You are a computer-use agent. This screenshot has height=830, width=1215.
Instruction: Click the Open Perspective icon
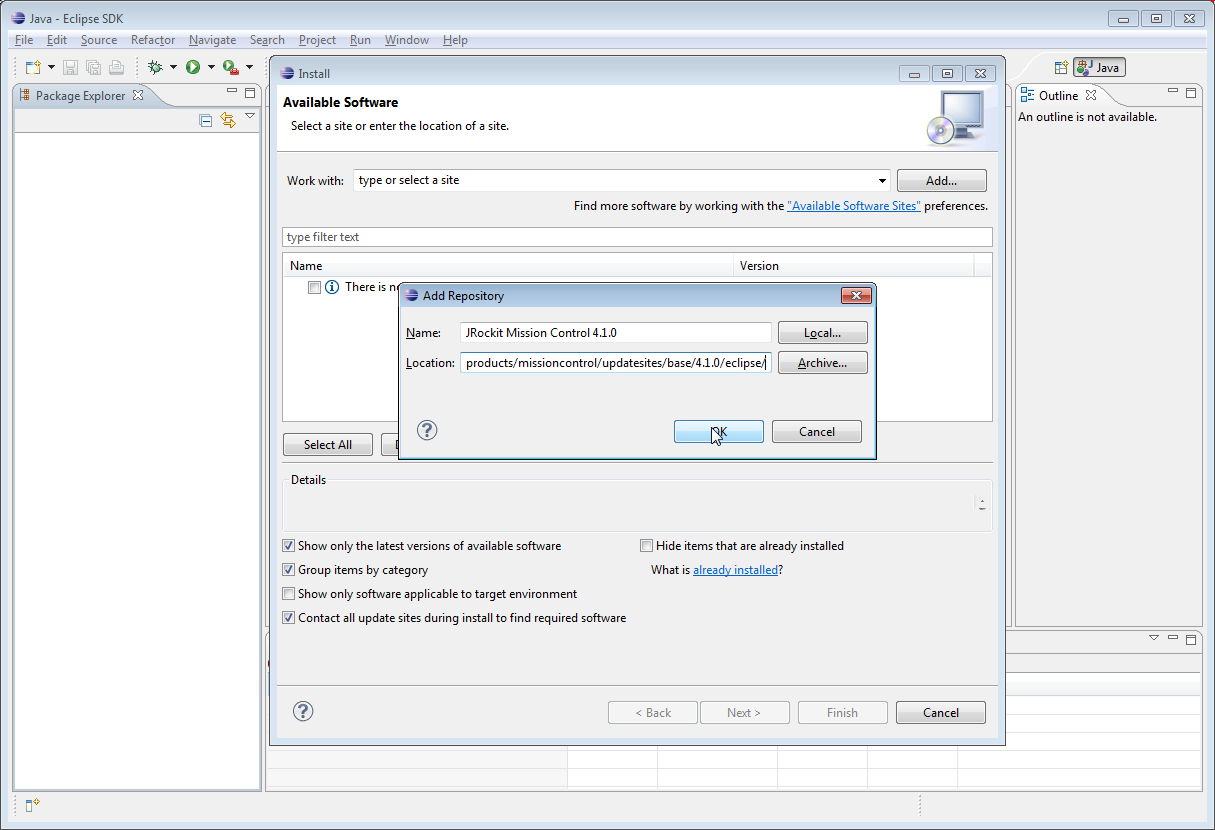(1061, 67)
